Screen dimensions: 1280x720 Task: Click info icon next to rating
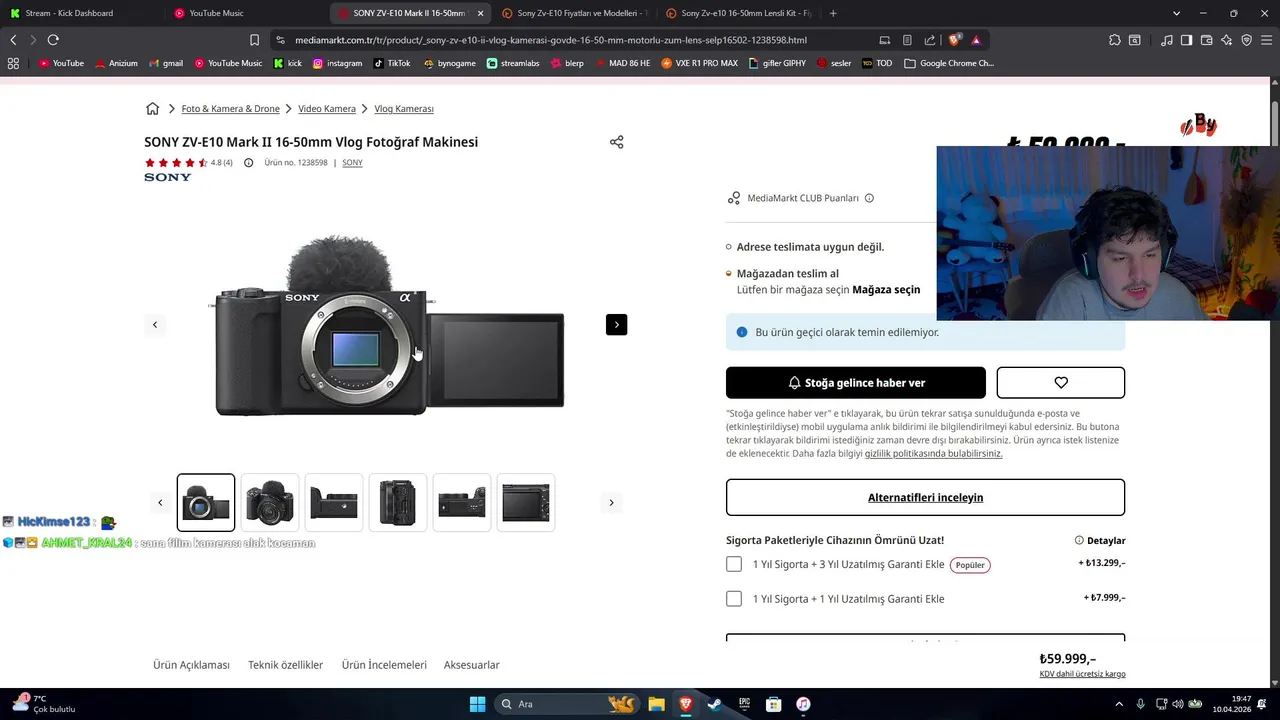pos(248,163)
